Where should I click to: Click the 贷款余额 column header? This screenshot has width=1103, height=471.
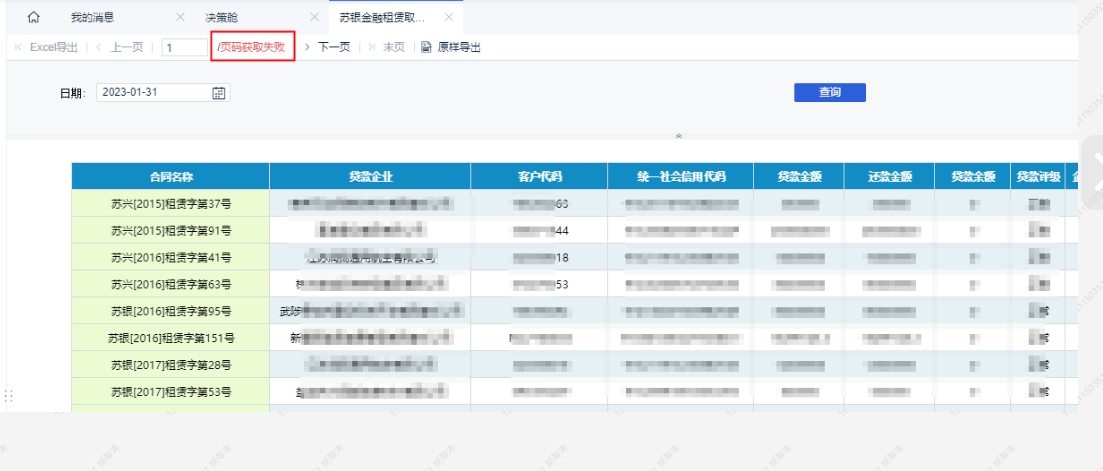[973, 176]
